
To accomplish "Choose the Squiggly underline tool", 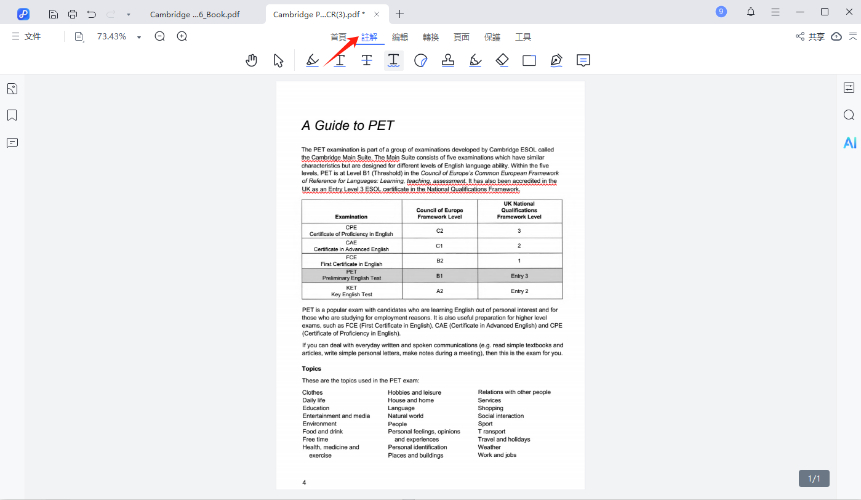I will tap(394, 60).
